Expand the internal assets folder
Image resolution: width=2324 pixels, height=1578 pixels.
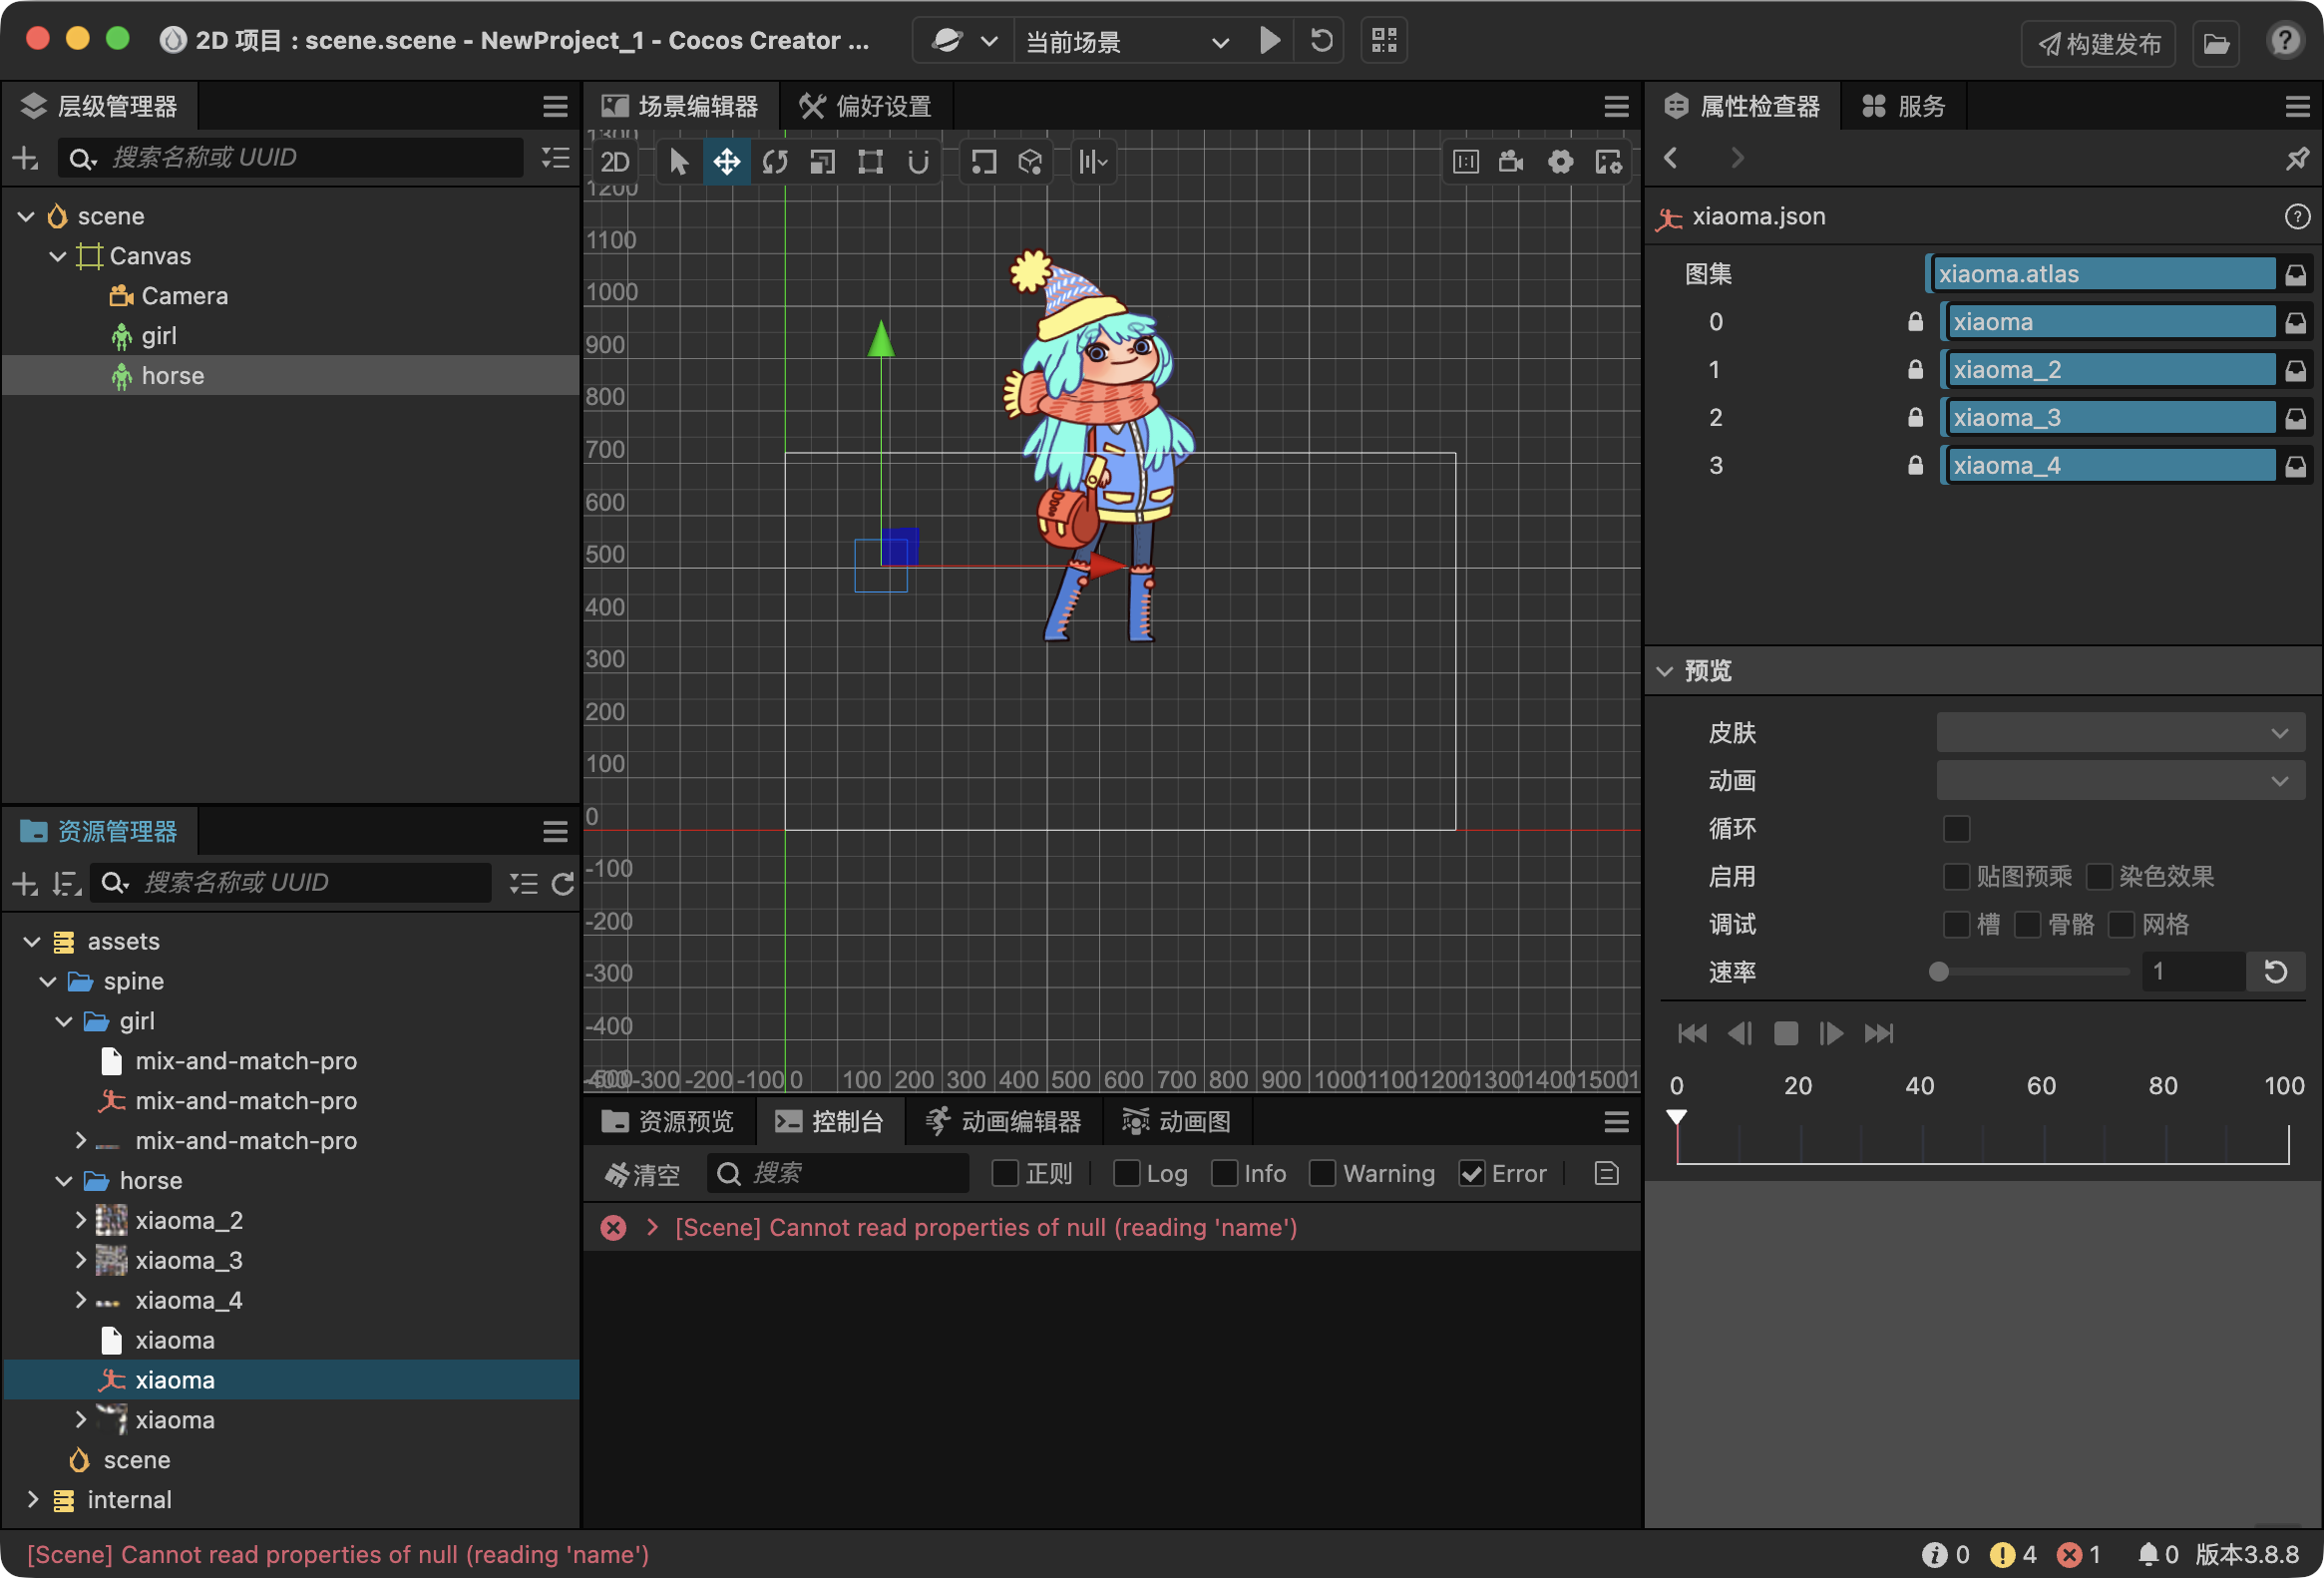point(33,1499)
